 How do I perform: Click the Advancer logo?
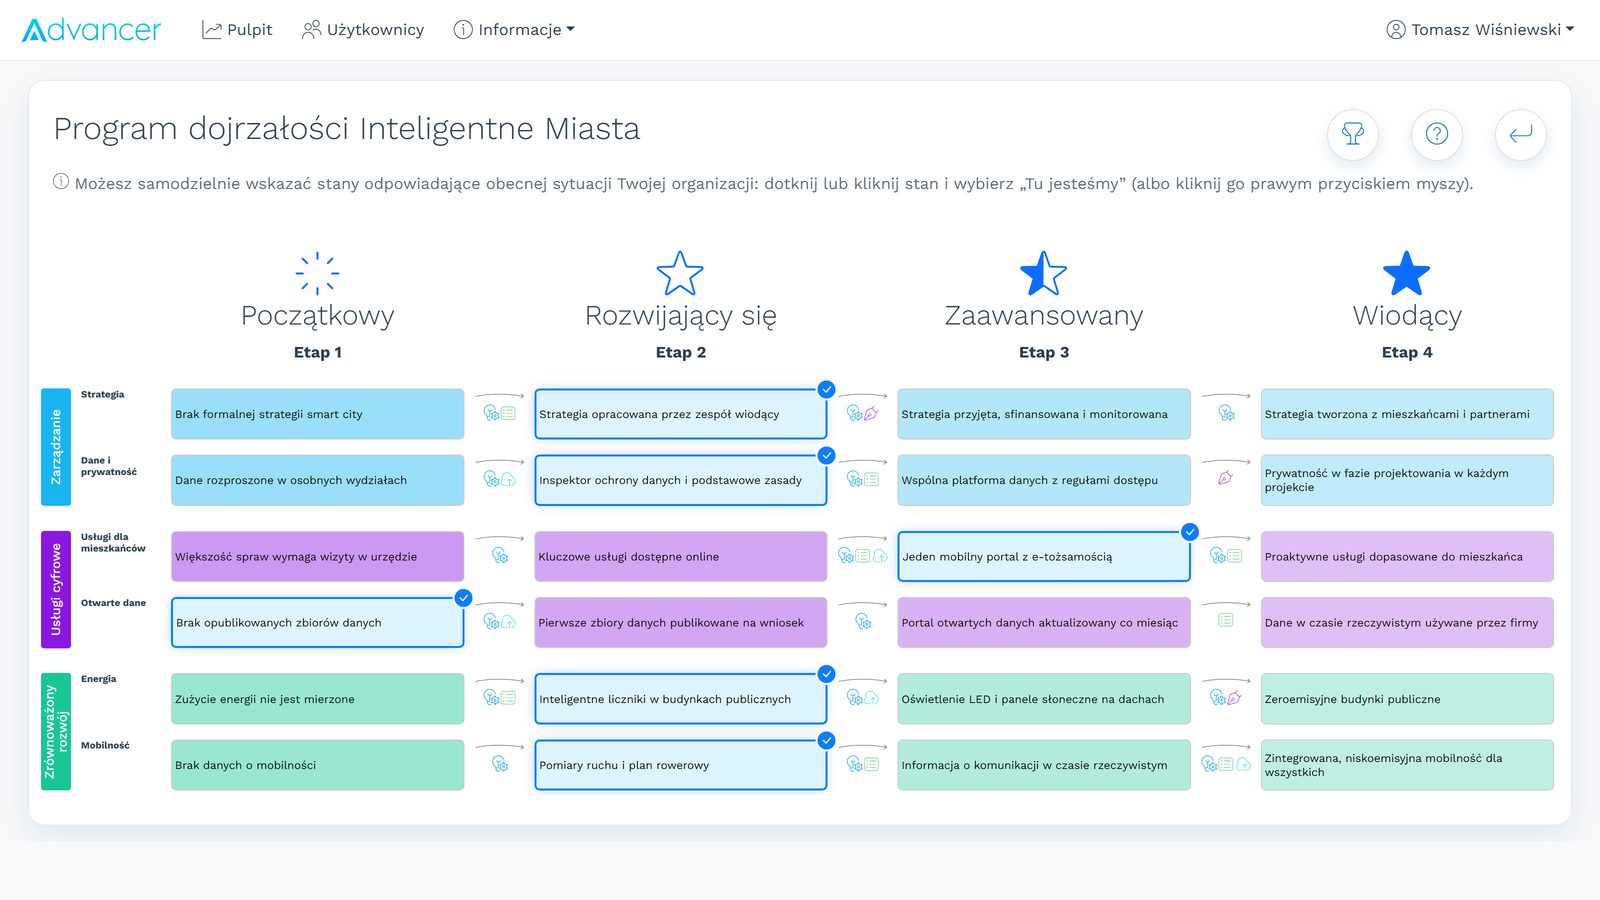pyautogui.click(x=91, y=30)
